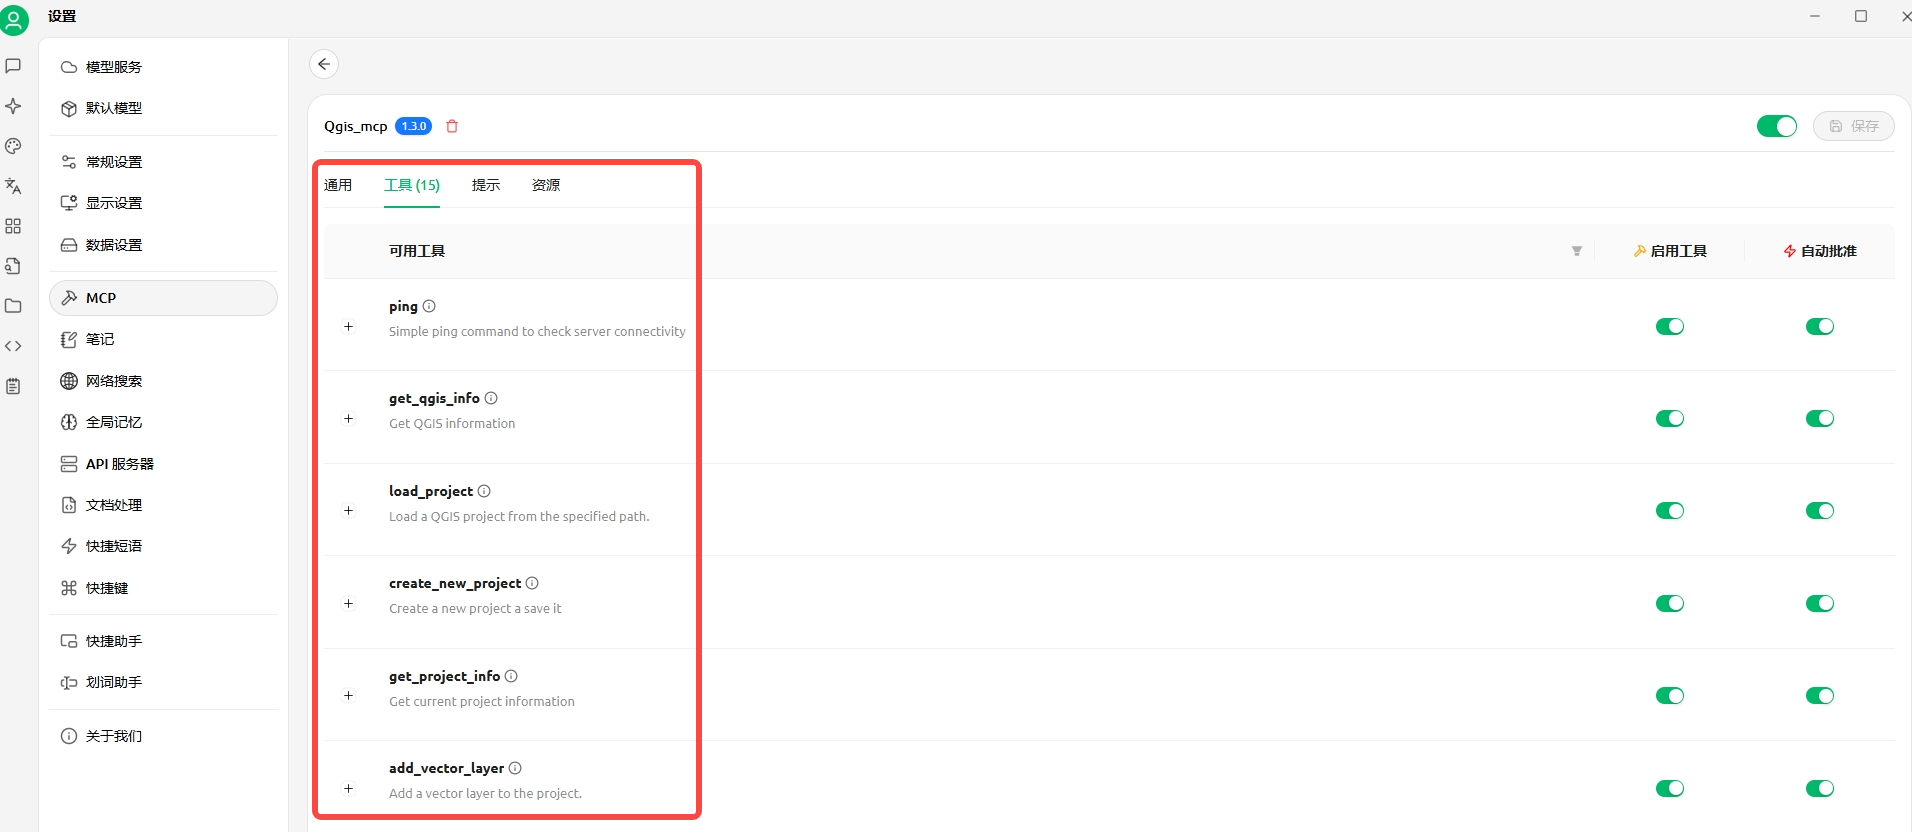This screenshot has width=1912, height=832.
Task: Open 默认模型 settings
Action: point(163,108)
